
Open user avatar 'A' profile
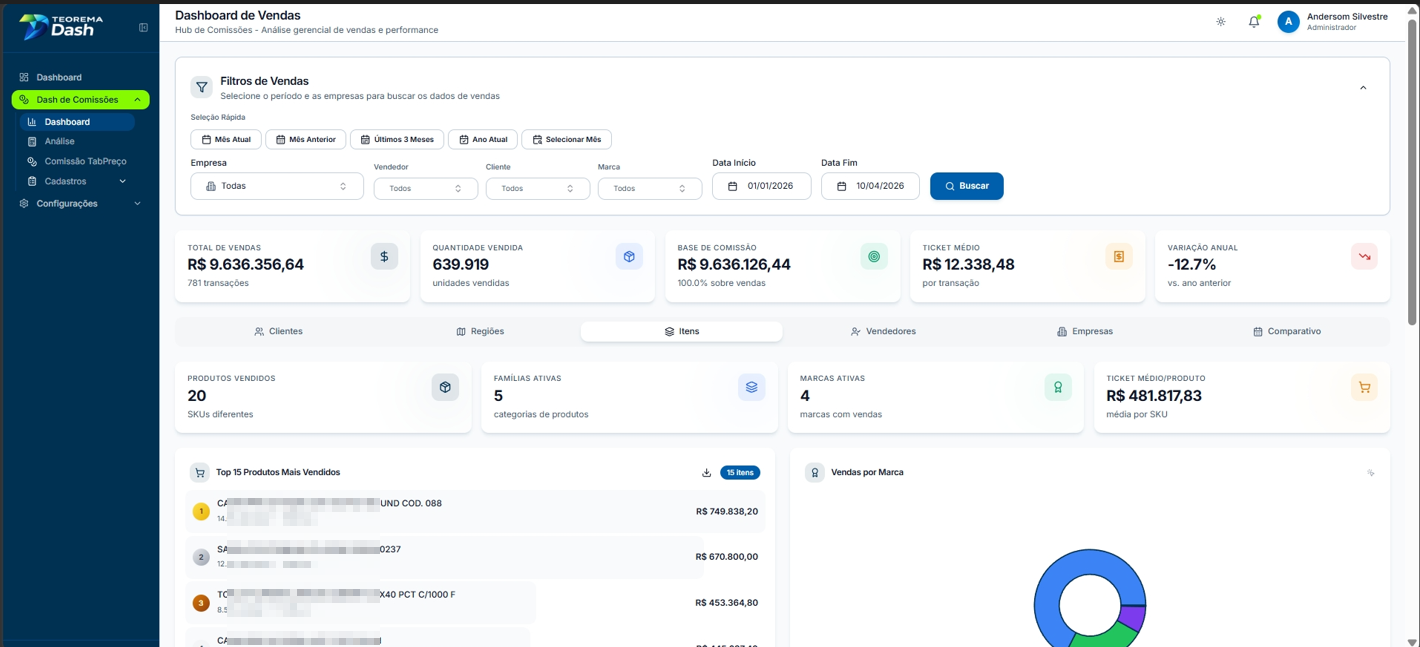tap(1288, 22)
